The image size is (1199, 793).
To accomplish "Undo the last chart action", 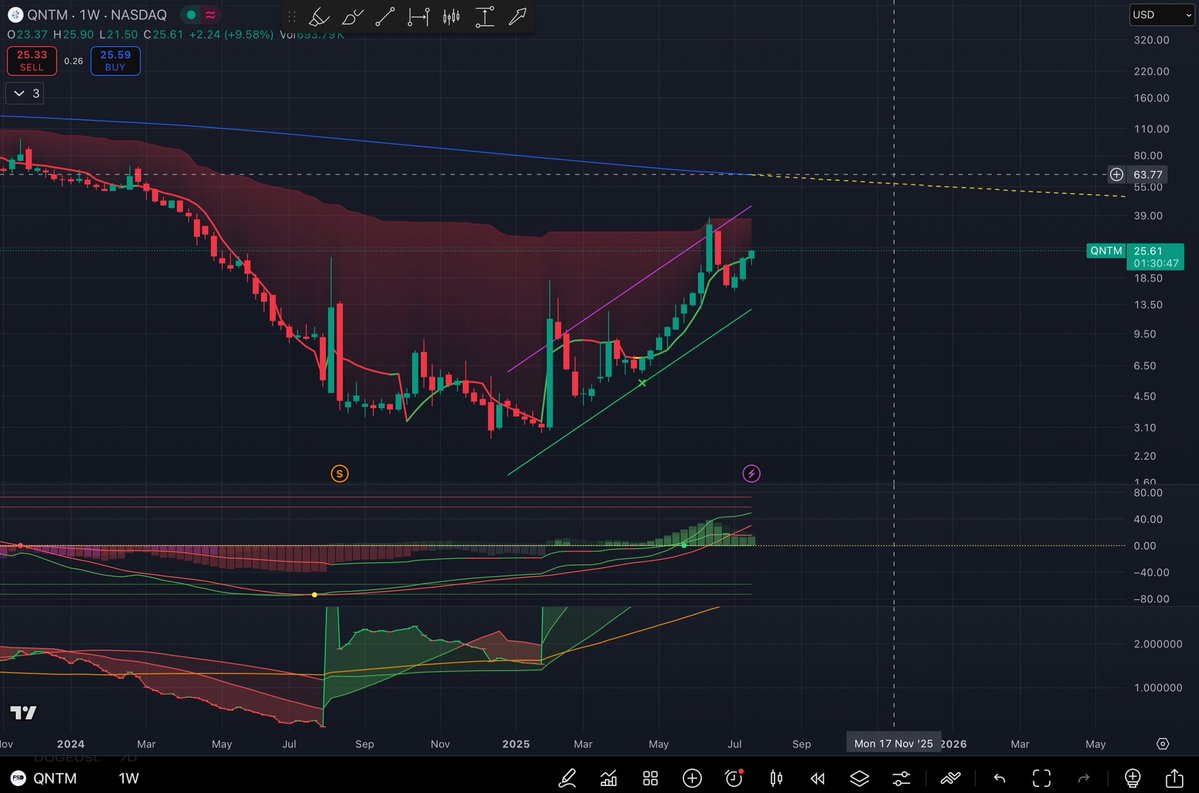I will [x=999, y=778].
